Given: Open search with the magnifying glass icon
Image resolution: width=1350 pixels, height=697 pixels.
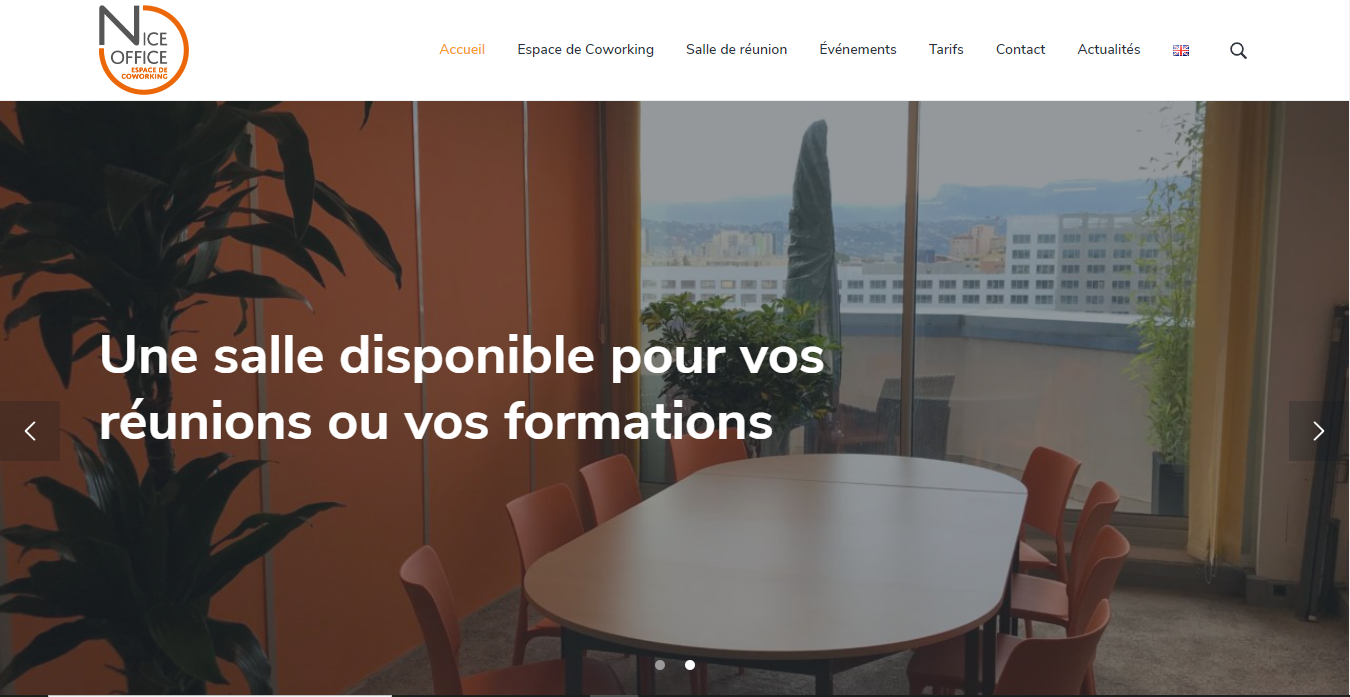Looking at the screenshot, I should coord(1238,51).
